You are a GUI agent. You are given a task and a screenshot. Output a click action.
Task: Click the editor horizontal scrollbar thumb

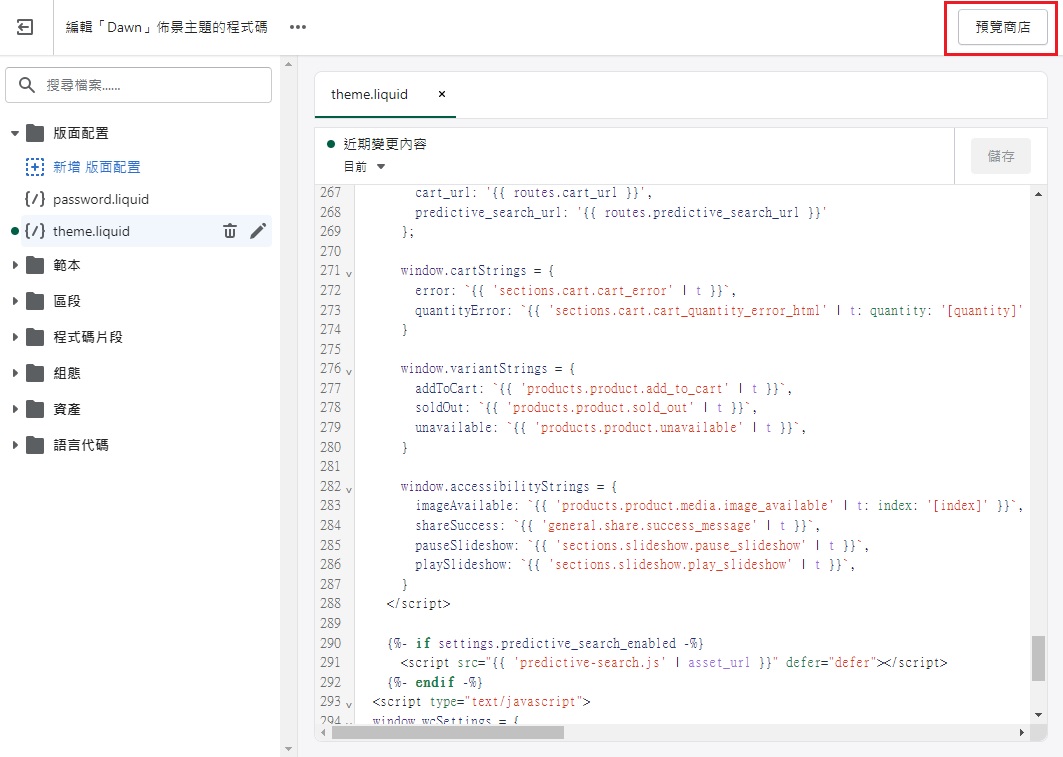tap(447, 733)
